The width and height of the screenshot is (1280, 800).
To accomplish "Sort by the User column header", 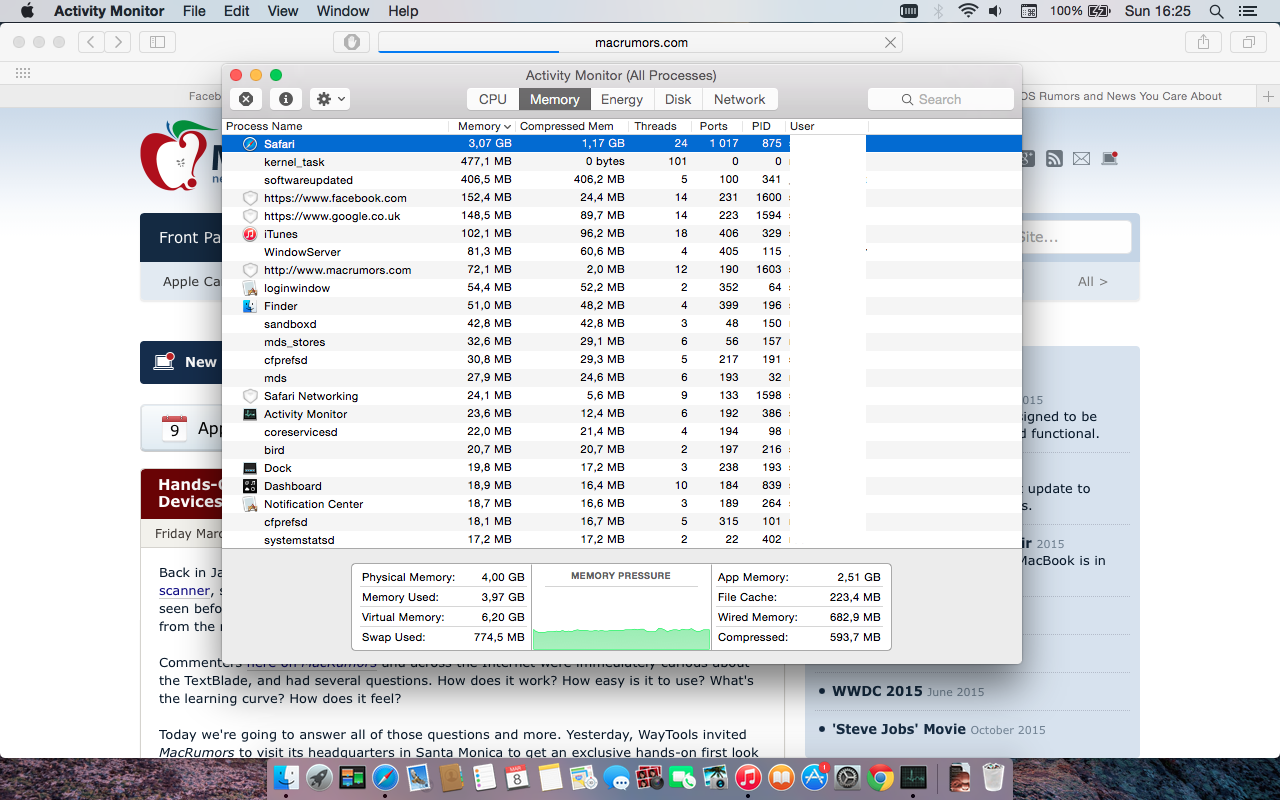I will (826, 126).
